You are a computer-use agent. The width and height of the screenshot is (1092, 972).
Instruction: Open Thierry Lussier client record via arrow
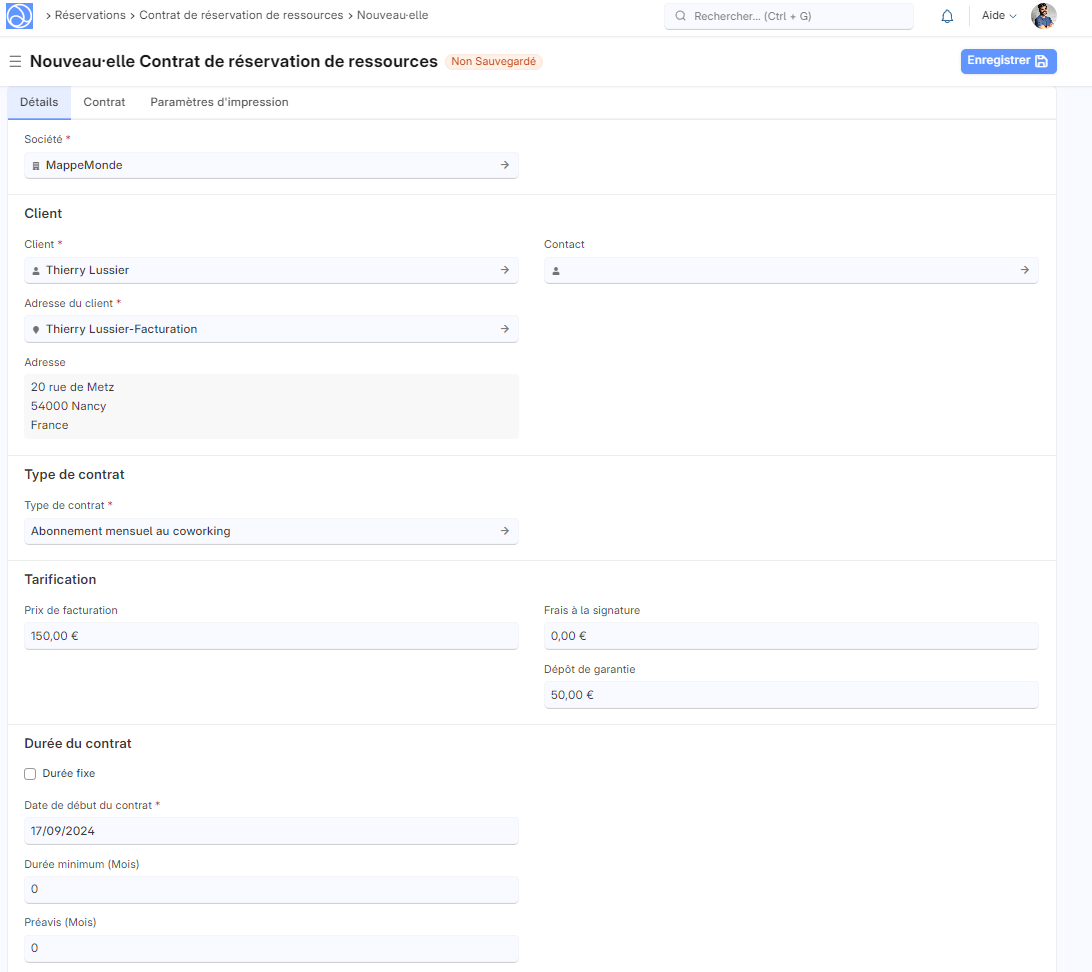click(x=505, y=270)
